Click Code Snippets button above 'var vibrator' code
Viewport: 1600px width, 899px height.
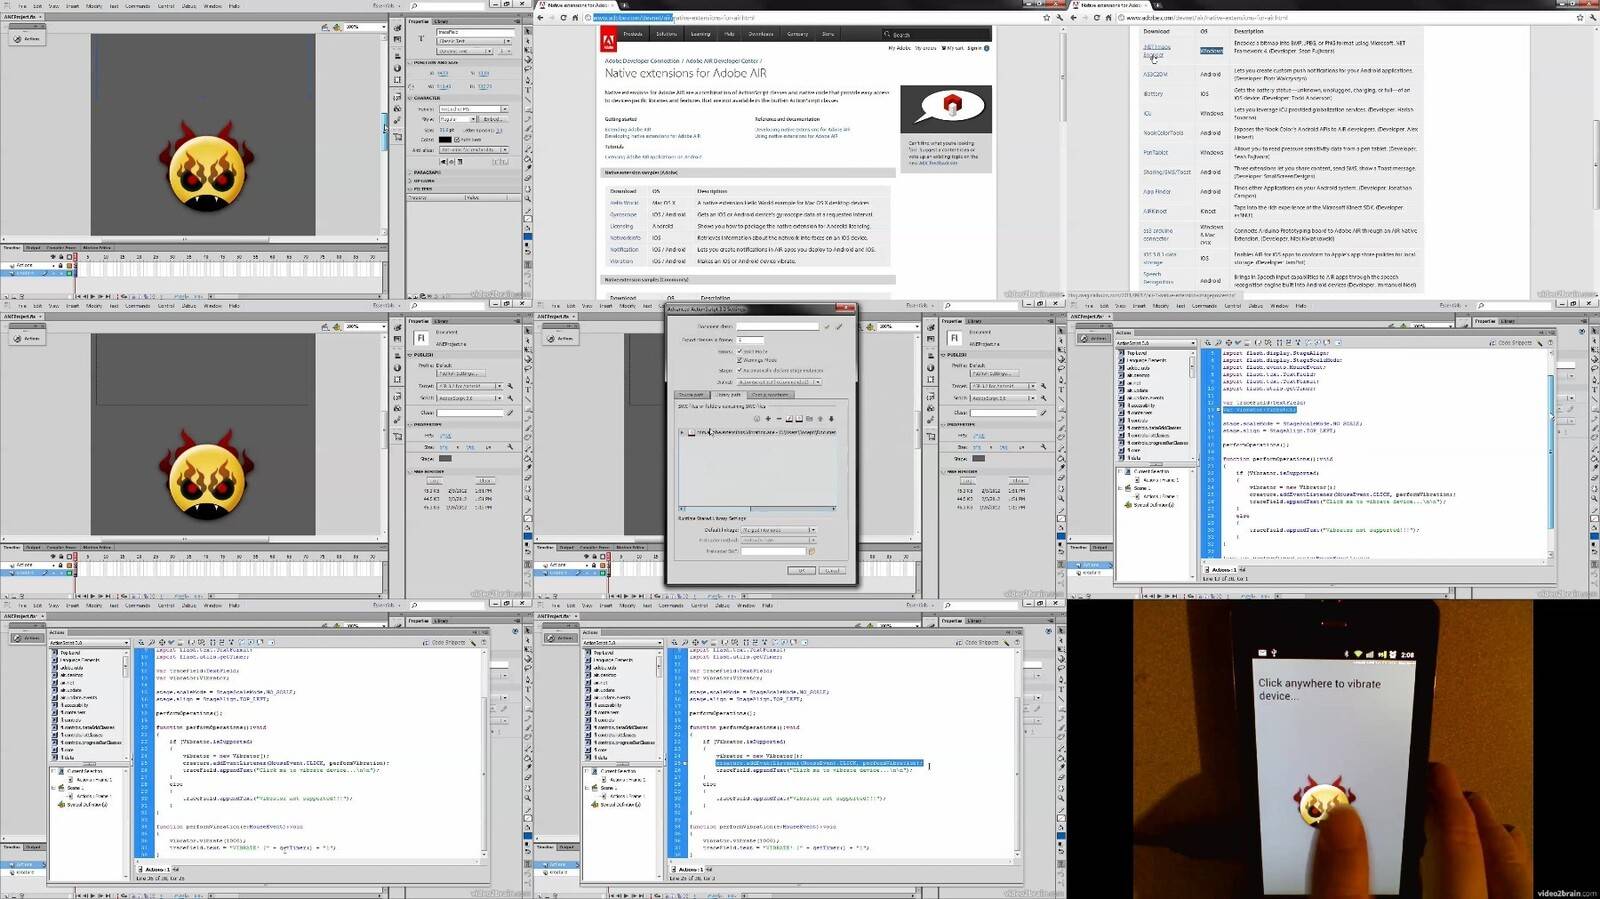[1511, 342]
